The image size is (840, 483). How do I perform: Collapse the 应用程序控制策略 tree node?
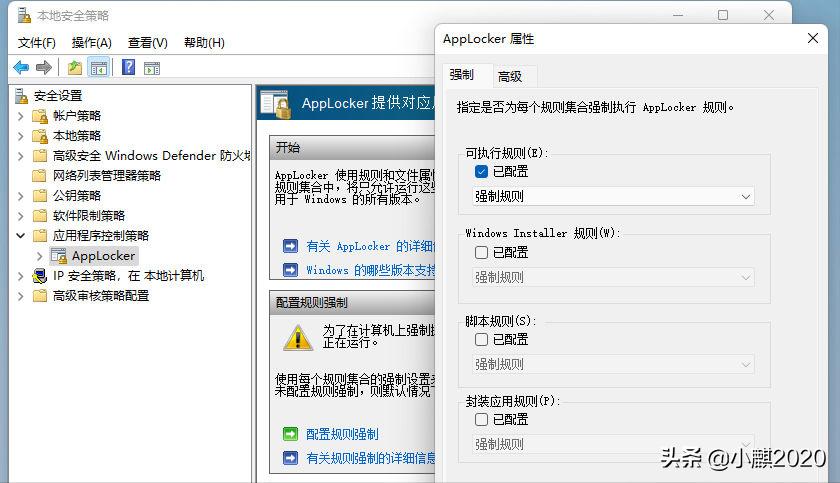20,236
